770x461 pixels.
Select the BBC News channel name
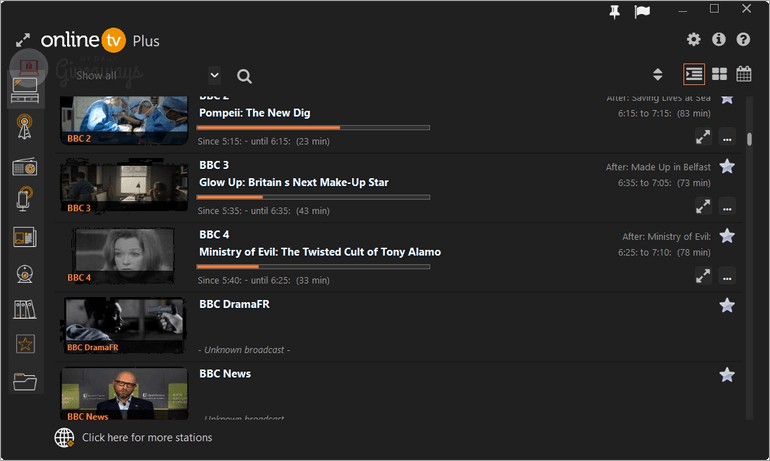[225, 374]
